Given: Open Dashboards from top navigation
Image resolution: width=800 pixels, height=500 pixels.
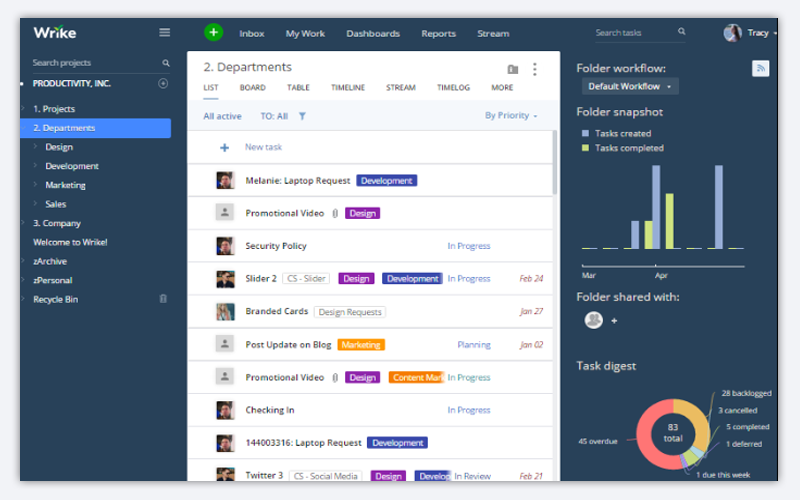Looking at the screenshot, I should (x=373, y=34).
